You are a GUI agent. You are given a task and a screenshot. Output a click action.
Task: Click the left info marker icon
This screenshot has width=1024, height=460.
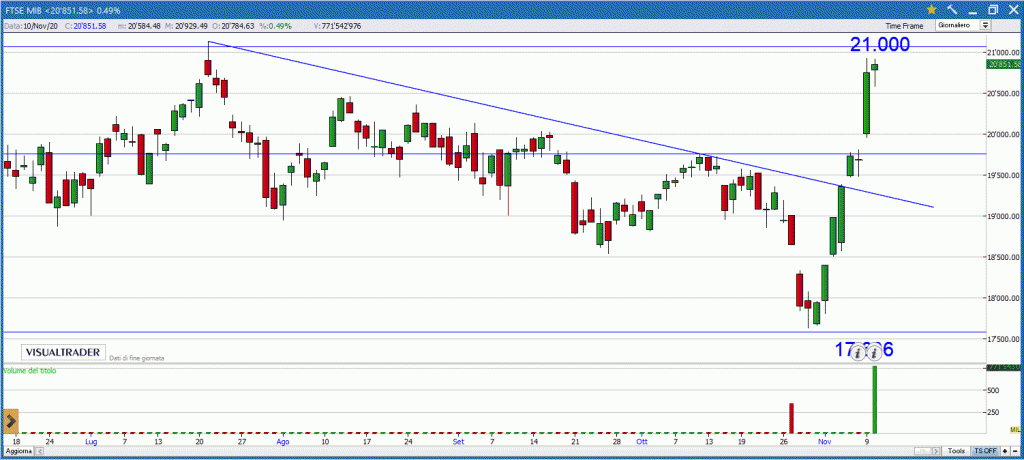coord(857,353)
